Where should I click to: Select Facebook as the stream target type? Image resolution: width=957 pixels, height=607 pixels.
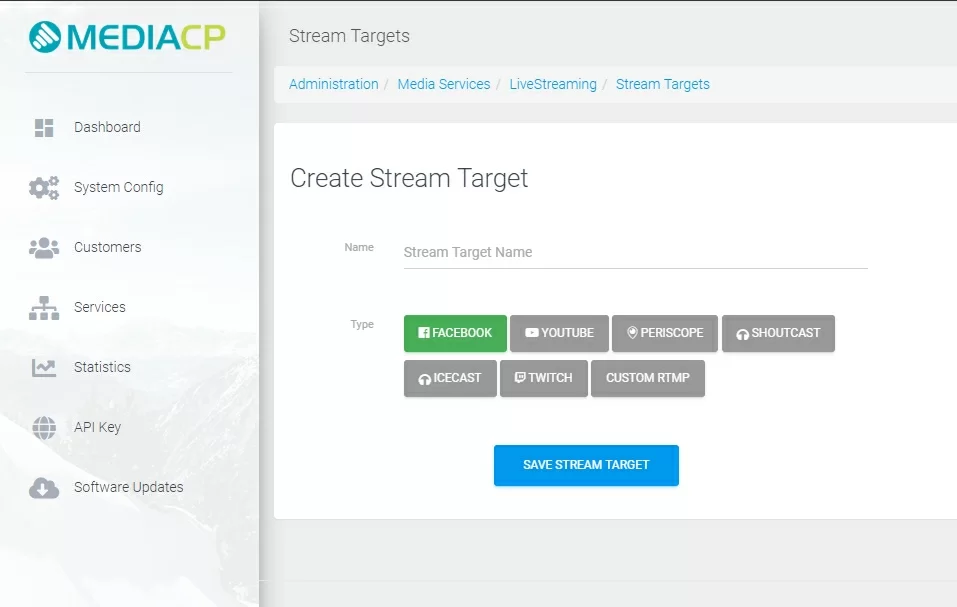click(455, 333)
